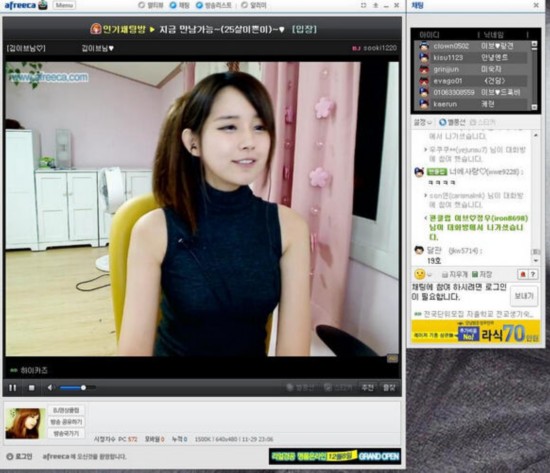
Task: Stop the broadcast with the square button
Action: (32, 388)
